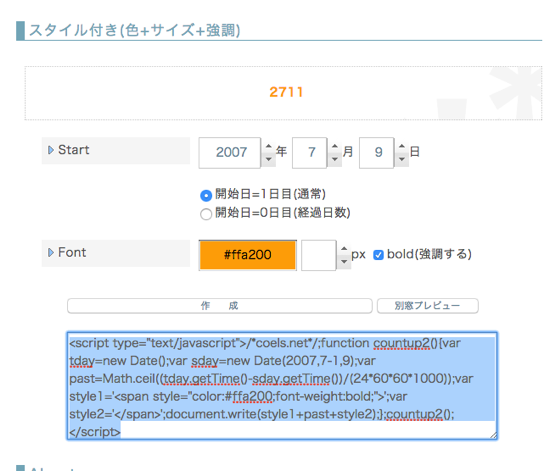Click the Start row label text
This screenshot has height=471, width=550.
(x=74, y=150)
